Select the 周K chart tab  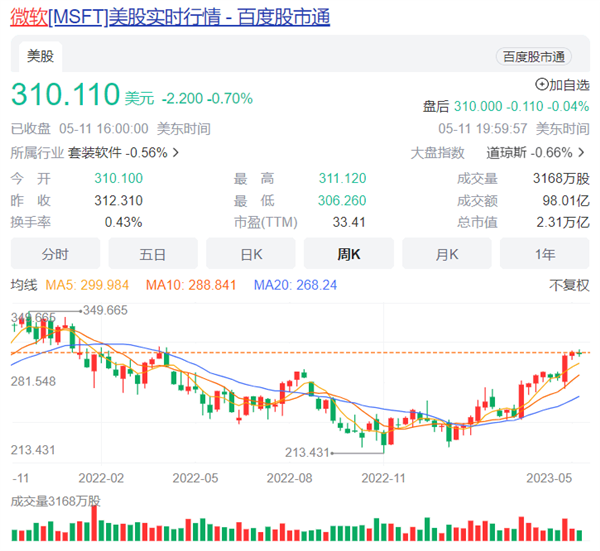[349, 254]
